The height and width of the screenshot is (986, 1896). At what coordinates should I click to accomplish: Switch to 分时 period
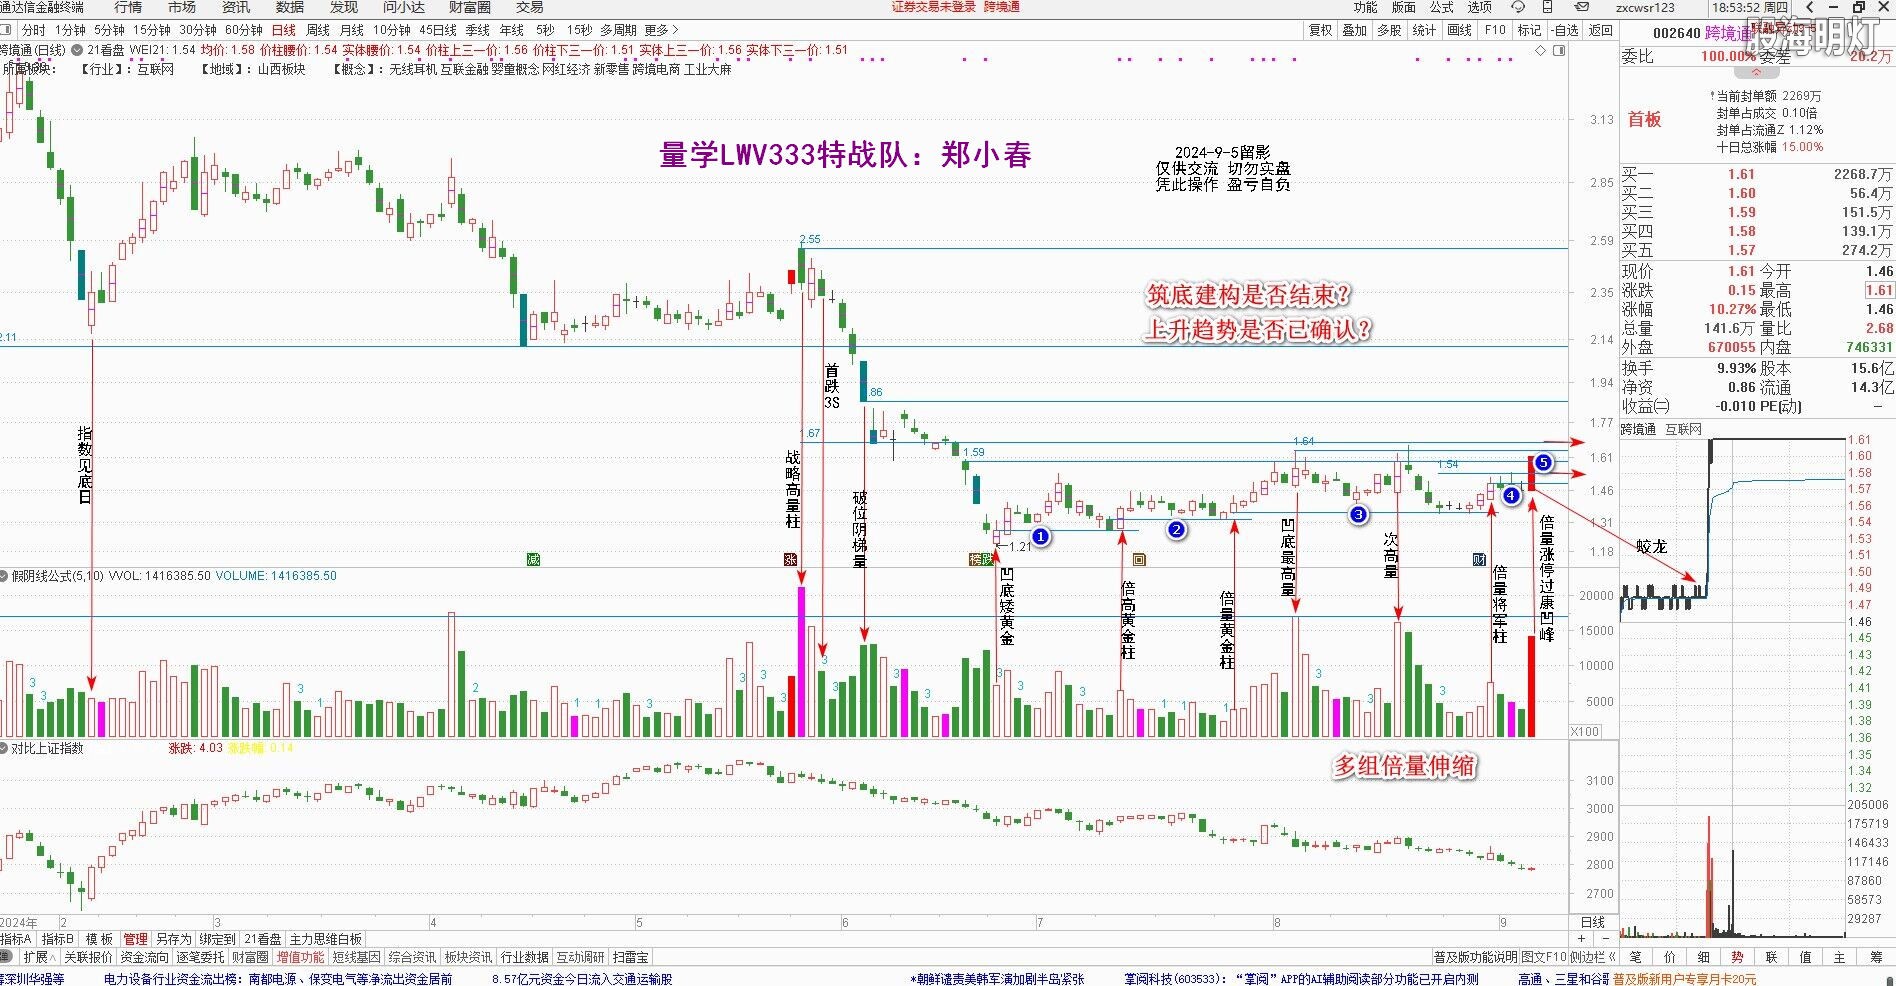[33, 31]
